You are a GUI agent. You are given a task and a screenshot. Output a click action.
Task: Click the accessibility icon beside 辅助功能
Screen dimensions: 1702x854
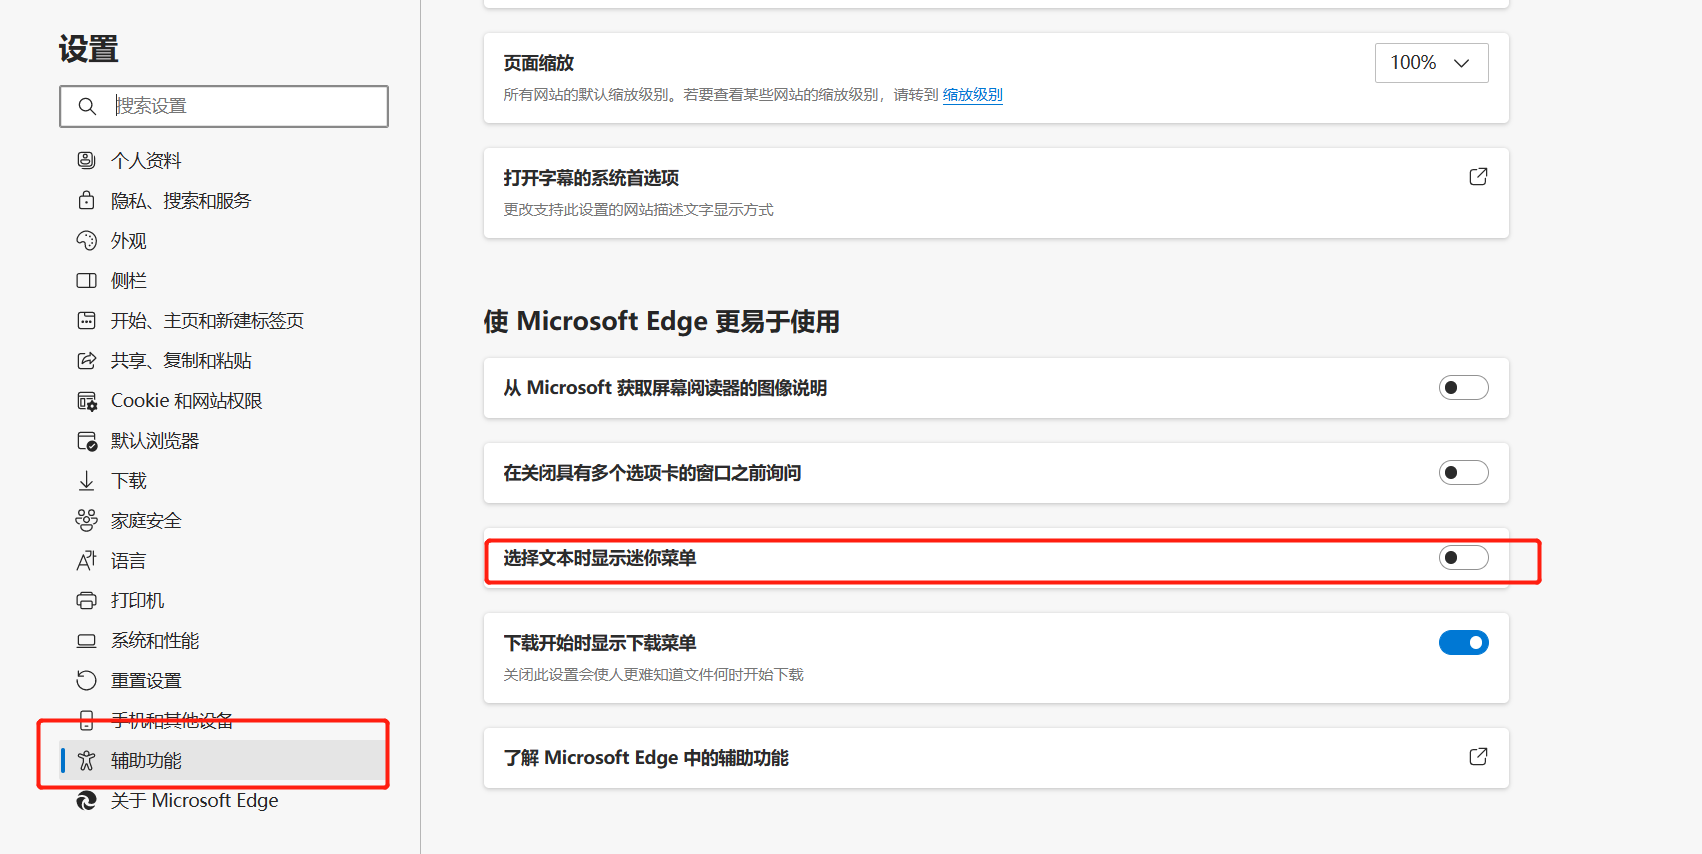[87, 760]
